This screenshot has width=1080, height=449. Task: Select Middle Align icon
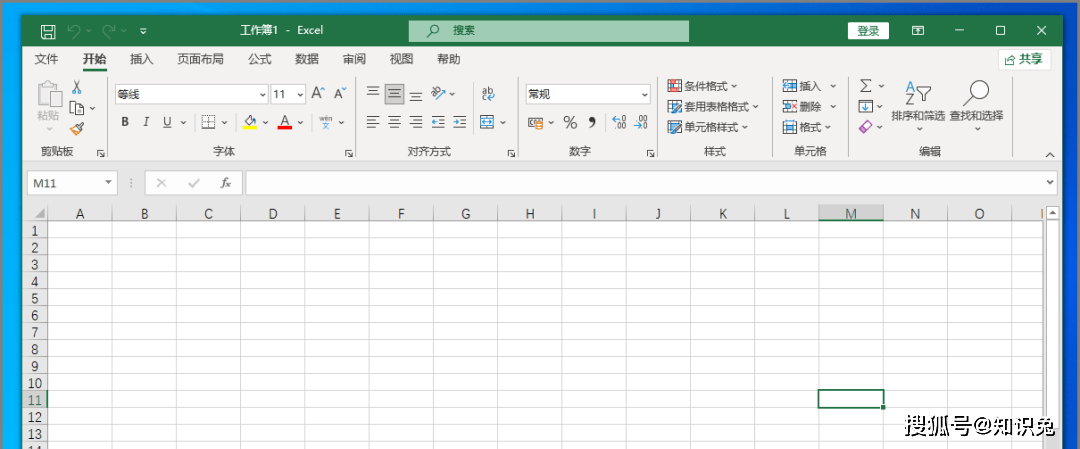(x=394, y=93)
